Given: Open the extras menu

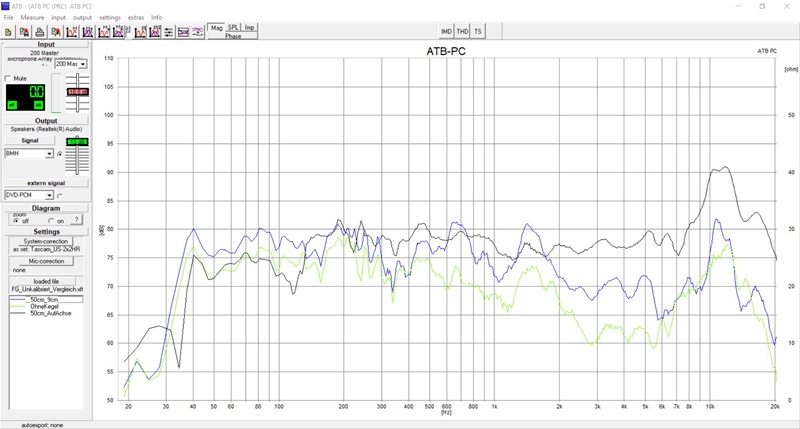Looking at the screenshot, I should 135,17.
